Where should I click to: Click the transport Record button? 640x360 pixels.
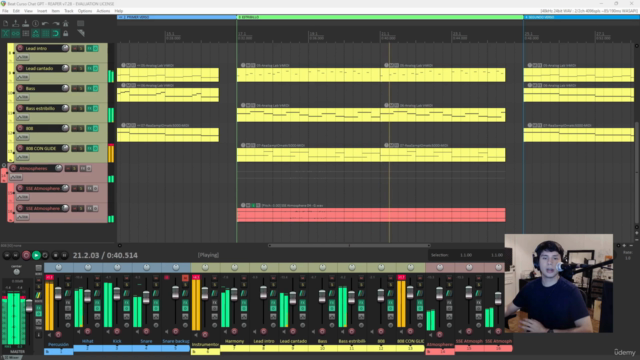[26, 255]
